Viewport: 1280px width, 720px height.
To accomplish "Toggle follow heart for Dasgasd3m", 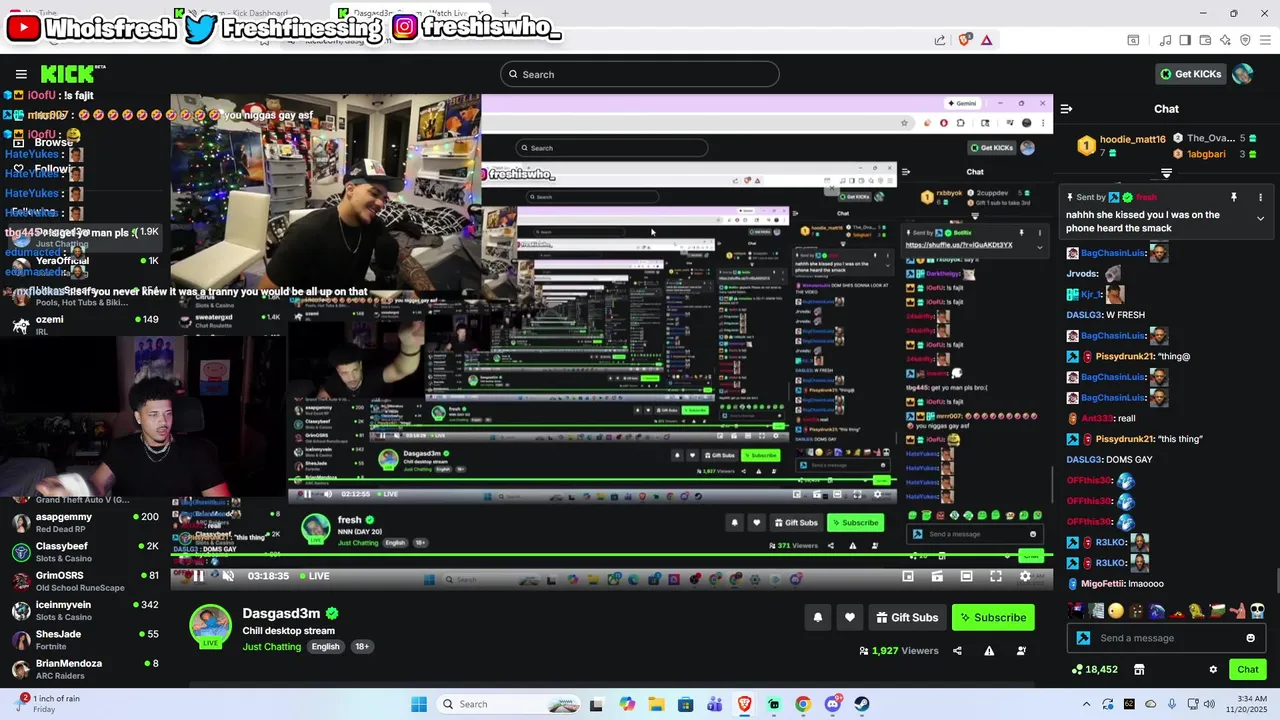I will tap(850, 617).
